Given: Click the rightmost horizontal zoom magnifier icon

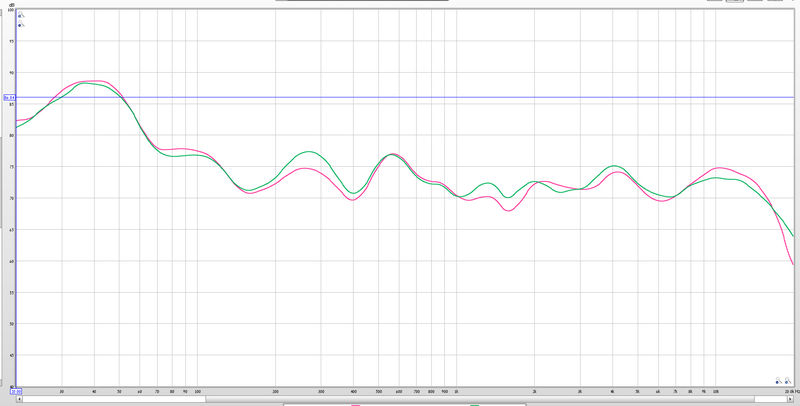Looking at the screenshot, I should coord(788,380).
